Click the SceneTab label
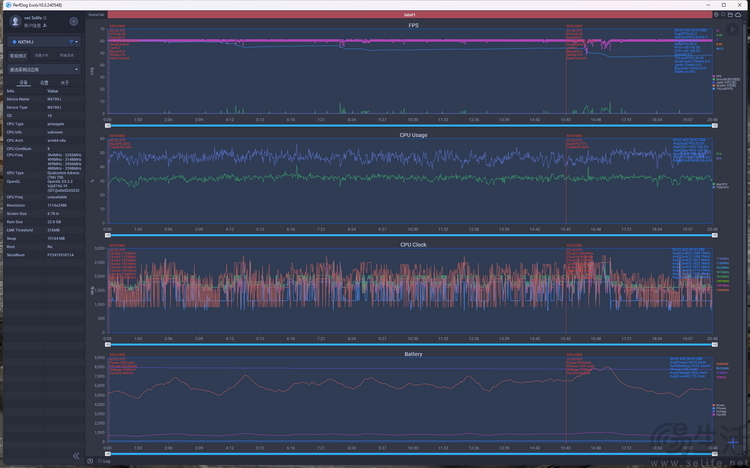The width and height of the screenshot is (750, 468). click(96, 15)
